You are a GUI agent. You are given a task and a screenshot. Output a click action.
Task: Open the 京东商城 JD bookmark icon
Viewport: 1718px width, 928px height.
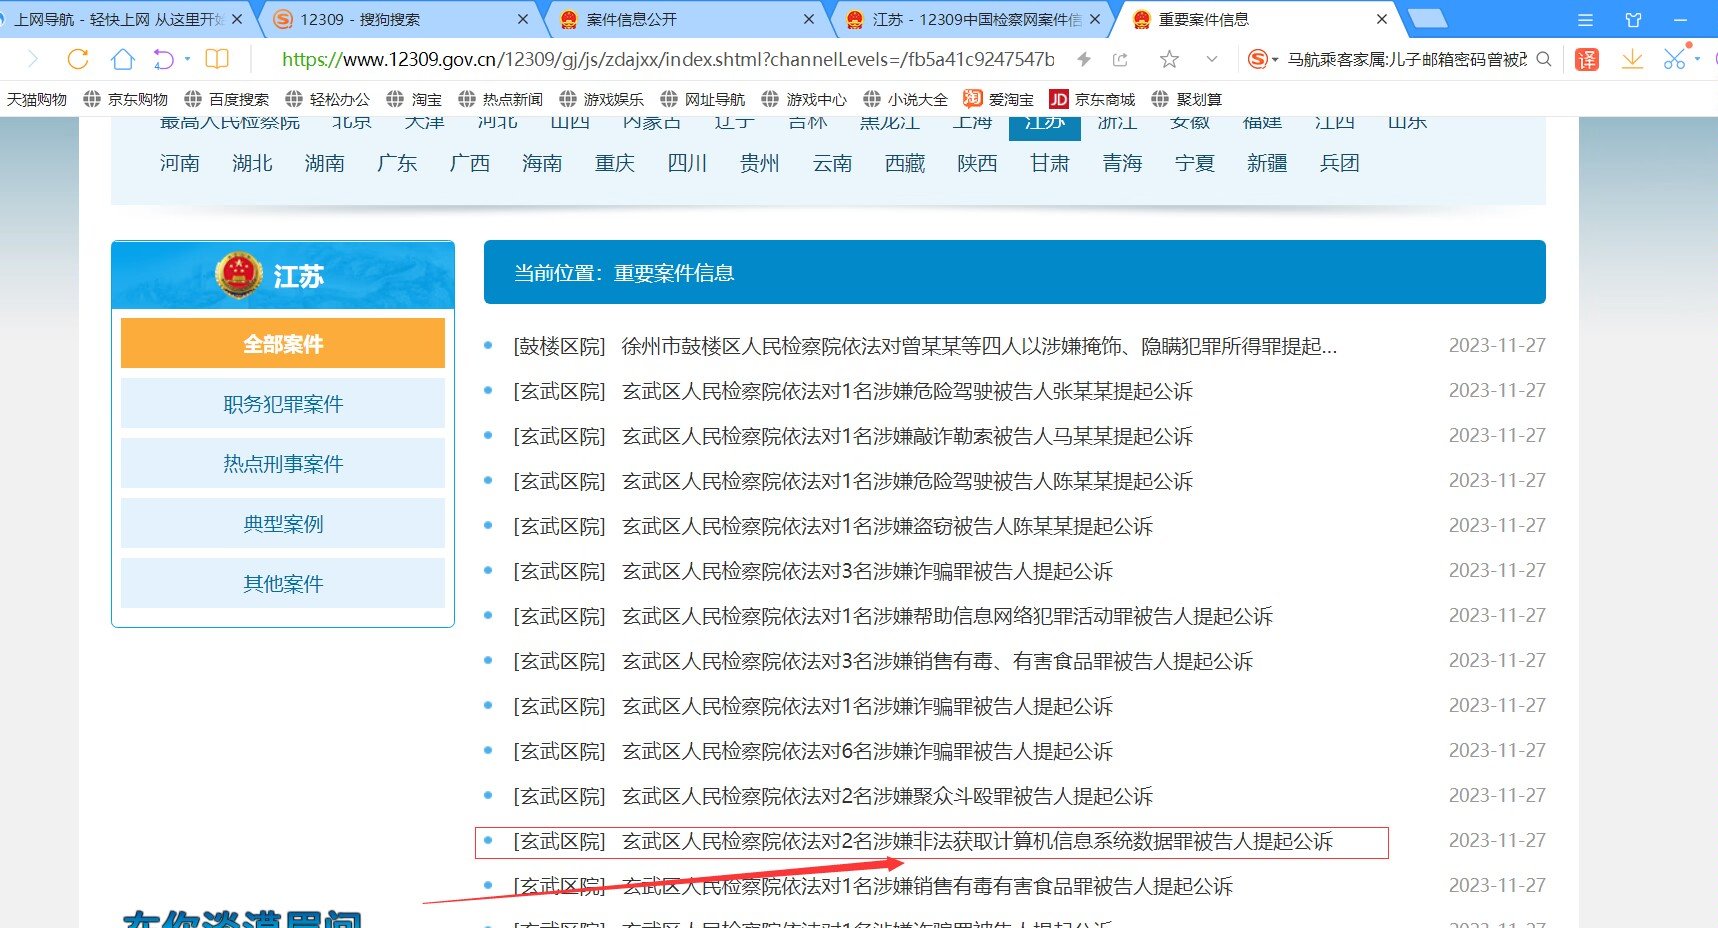point(1059,99)
